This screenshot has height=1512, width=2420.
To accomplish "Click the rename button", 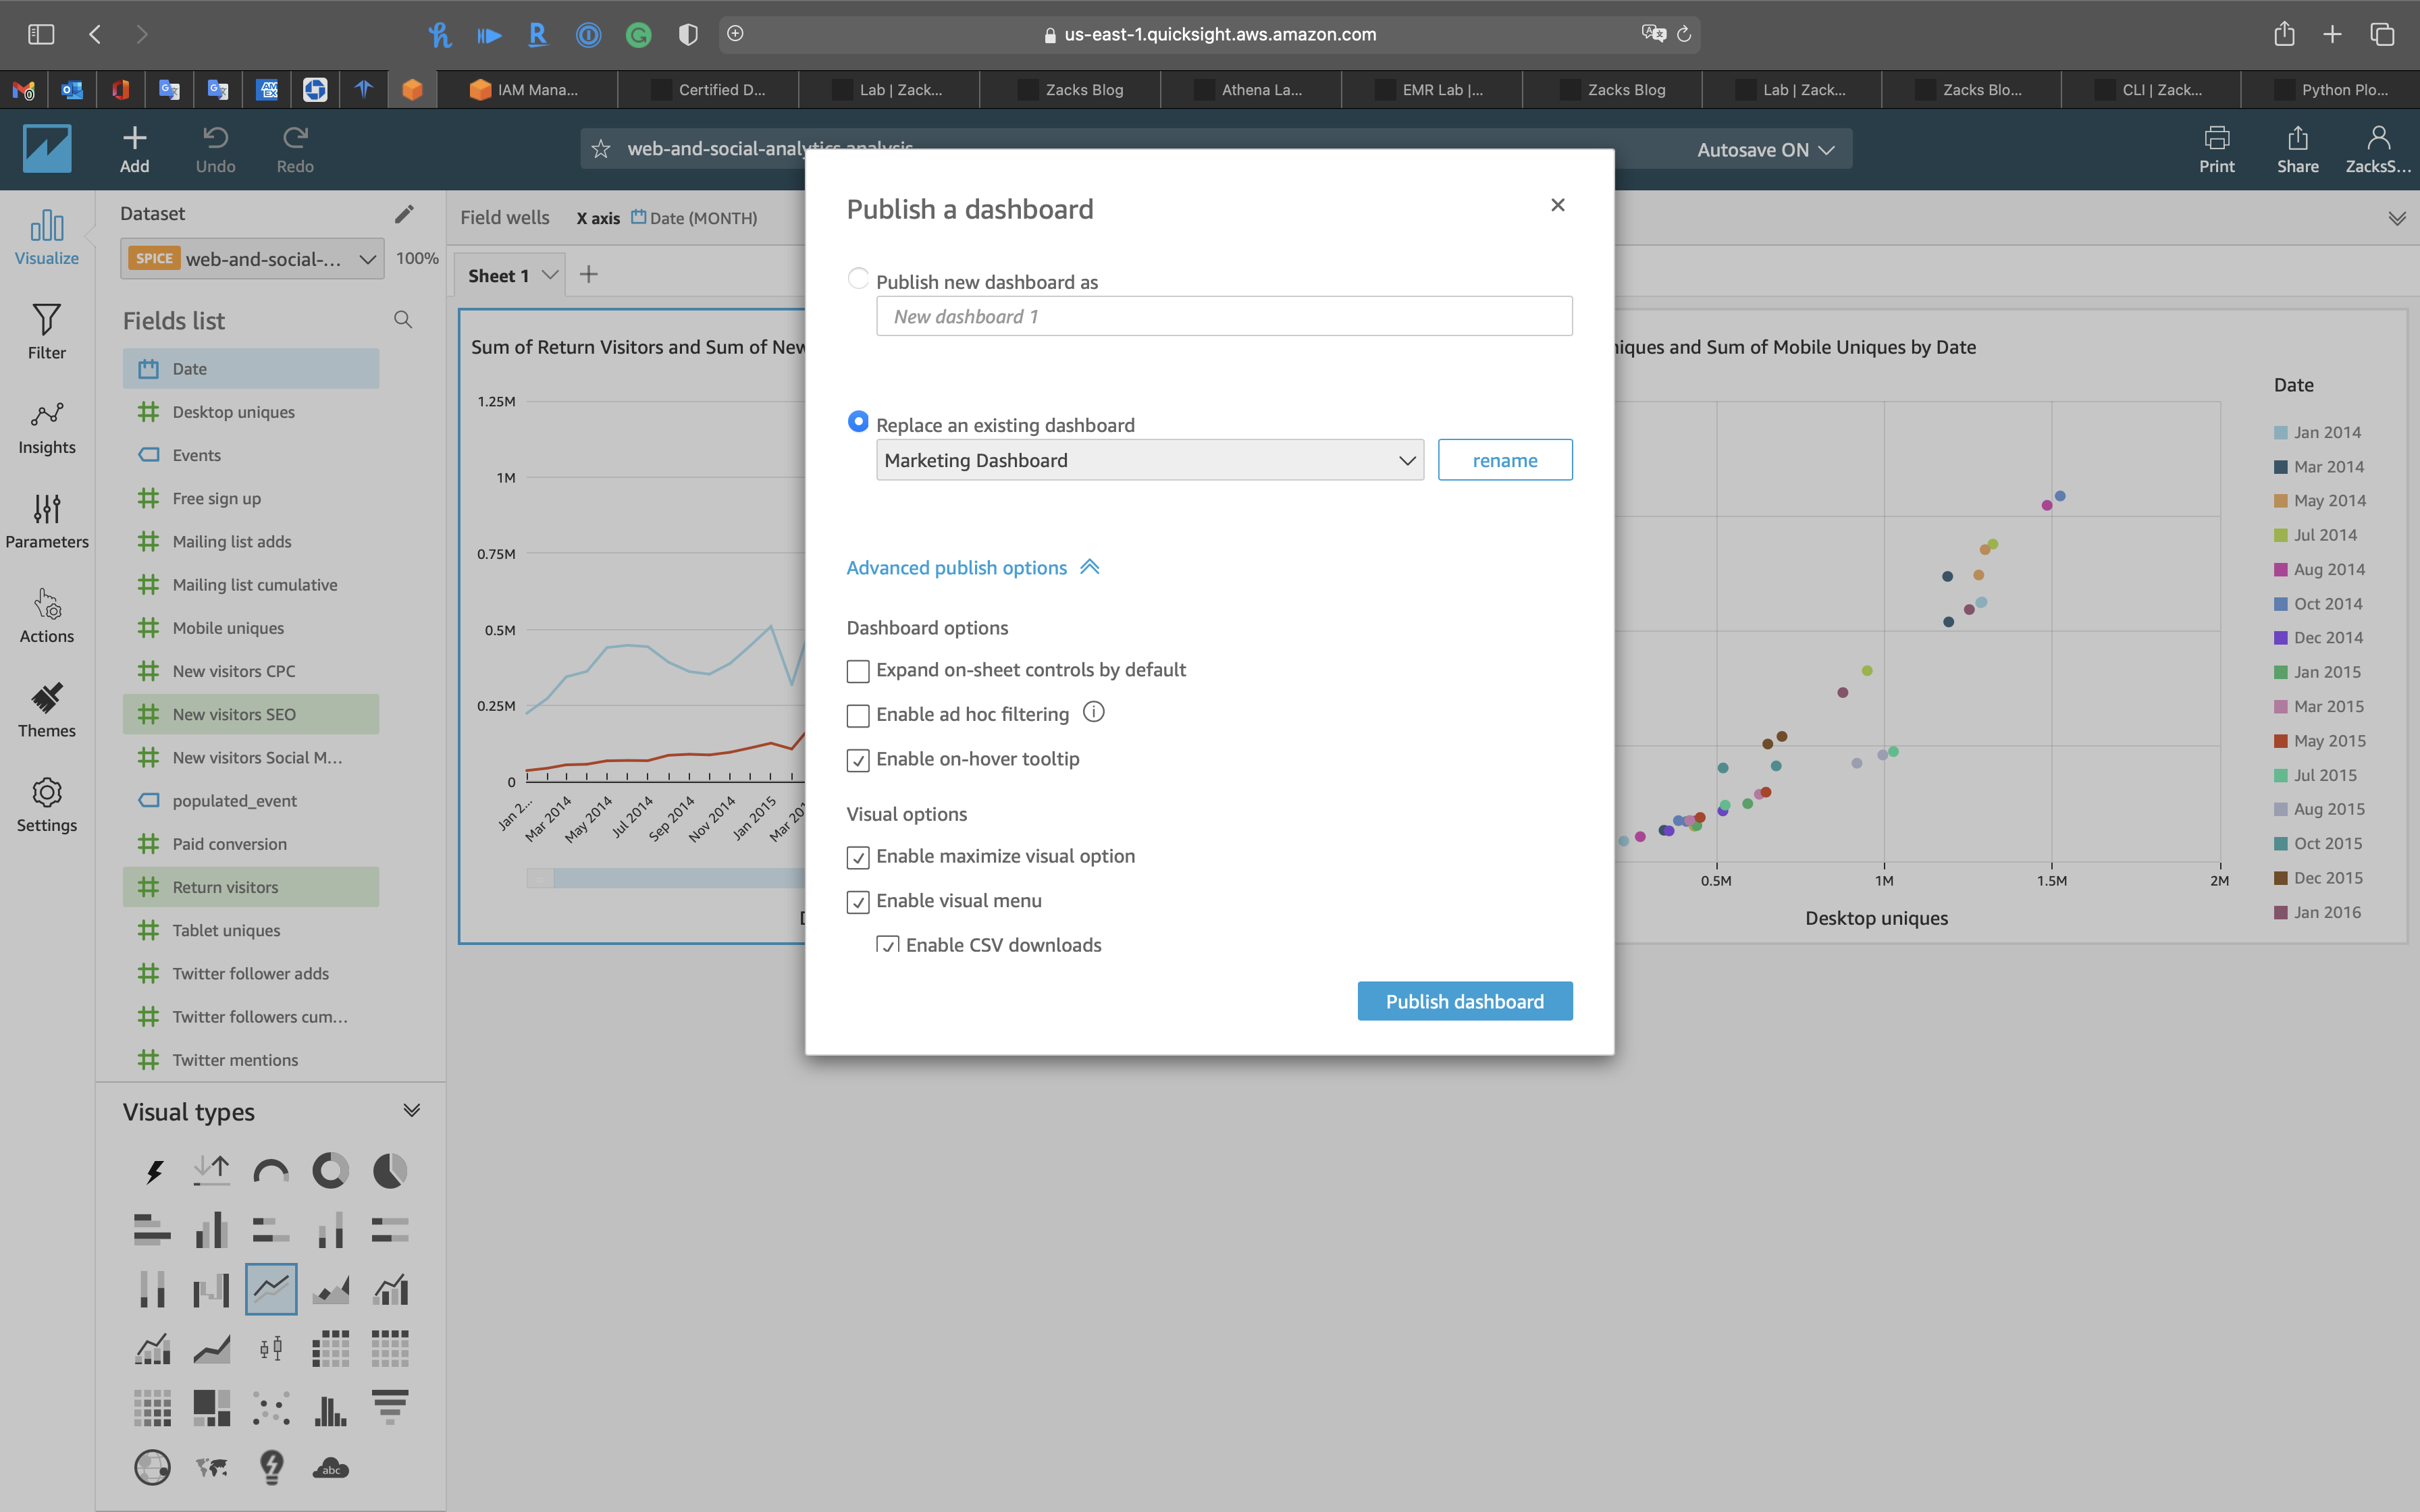I will click(1504, 460).
